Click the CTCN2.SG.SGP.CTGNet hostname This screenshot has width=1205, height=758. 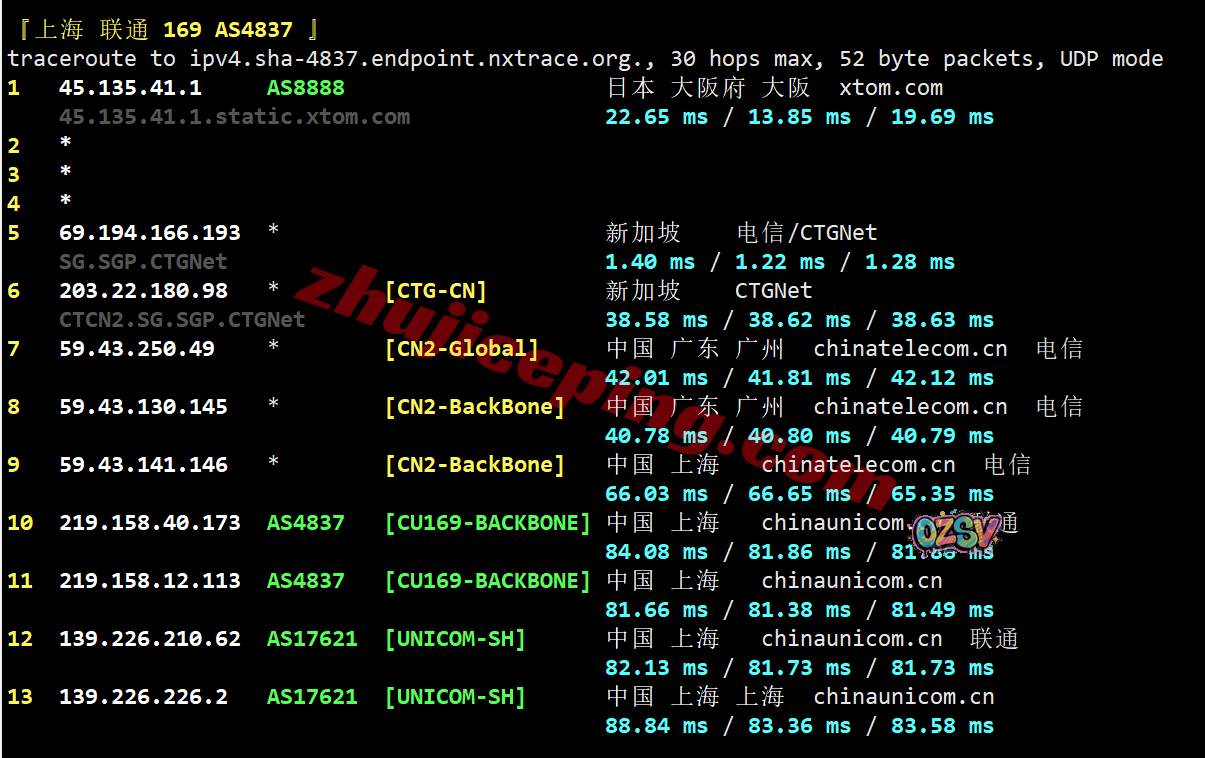[x=182, y=320]
